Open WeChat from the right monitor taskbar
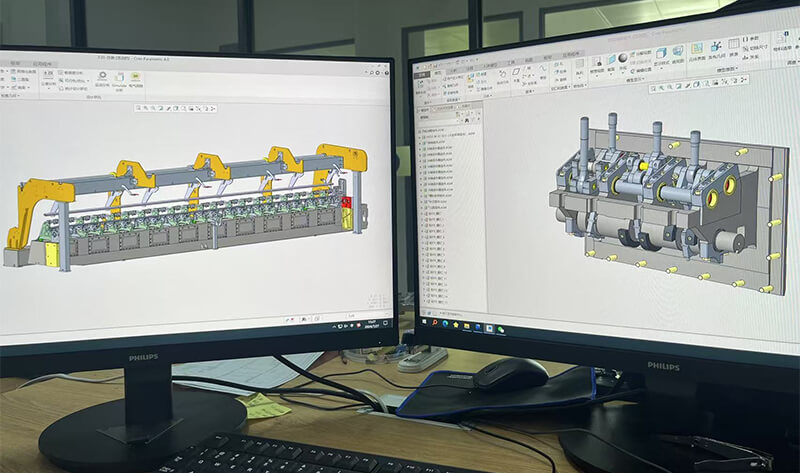The image size is (800, 473). coord(501,329)
